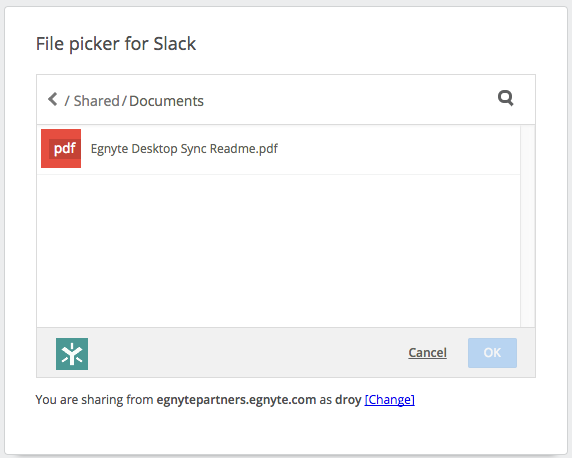This screenshot has width=572, height=458.
Task: Cancel the file picker dialog
Action: (x=428, y=353)
